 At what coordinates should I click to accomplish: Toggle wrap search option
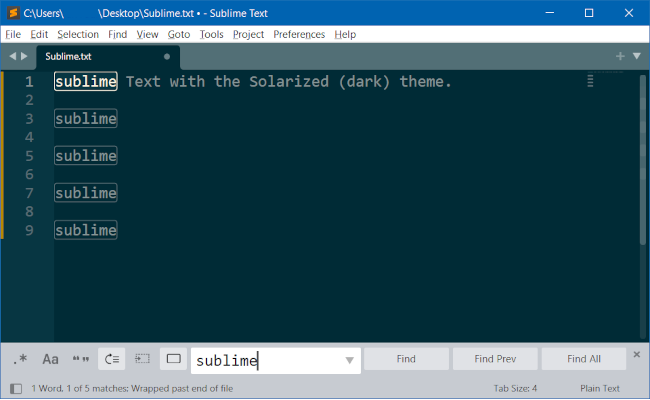point(112,359)
